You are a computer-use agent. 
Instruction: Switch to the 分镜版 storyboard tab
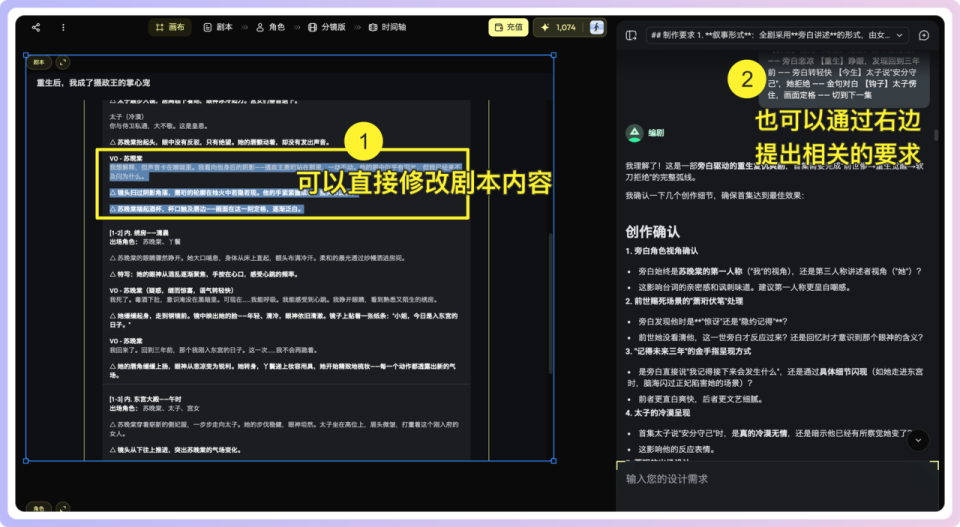click(327, 28)
